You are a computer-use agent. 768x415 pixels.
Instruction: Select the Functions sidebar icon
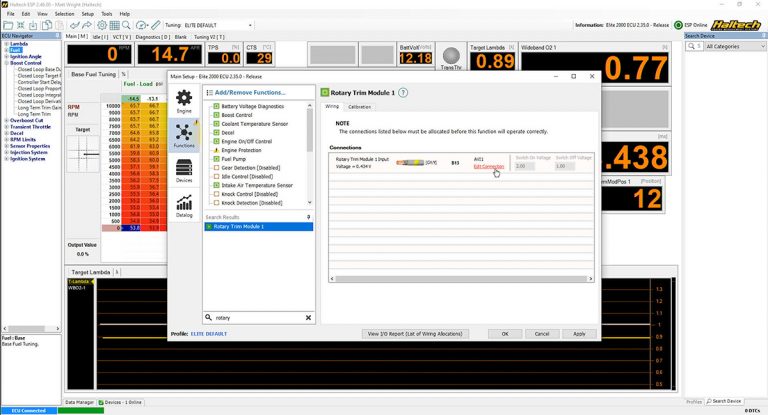[184, 136]
